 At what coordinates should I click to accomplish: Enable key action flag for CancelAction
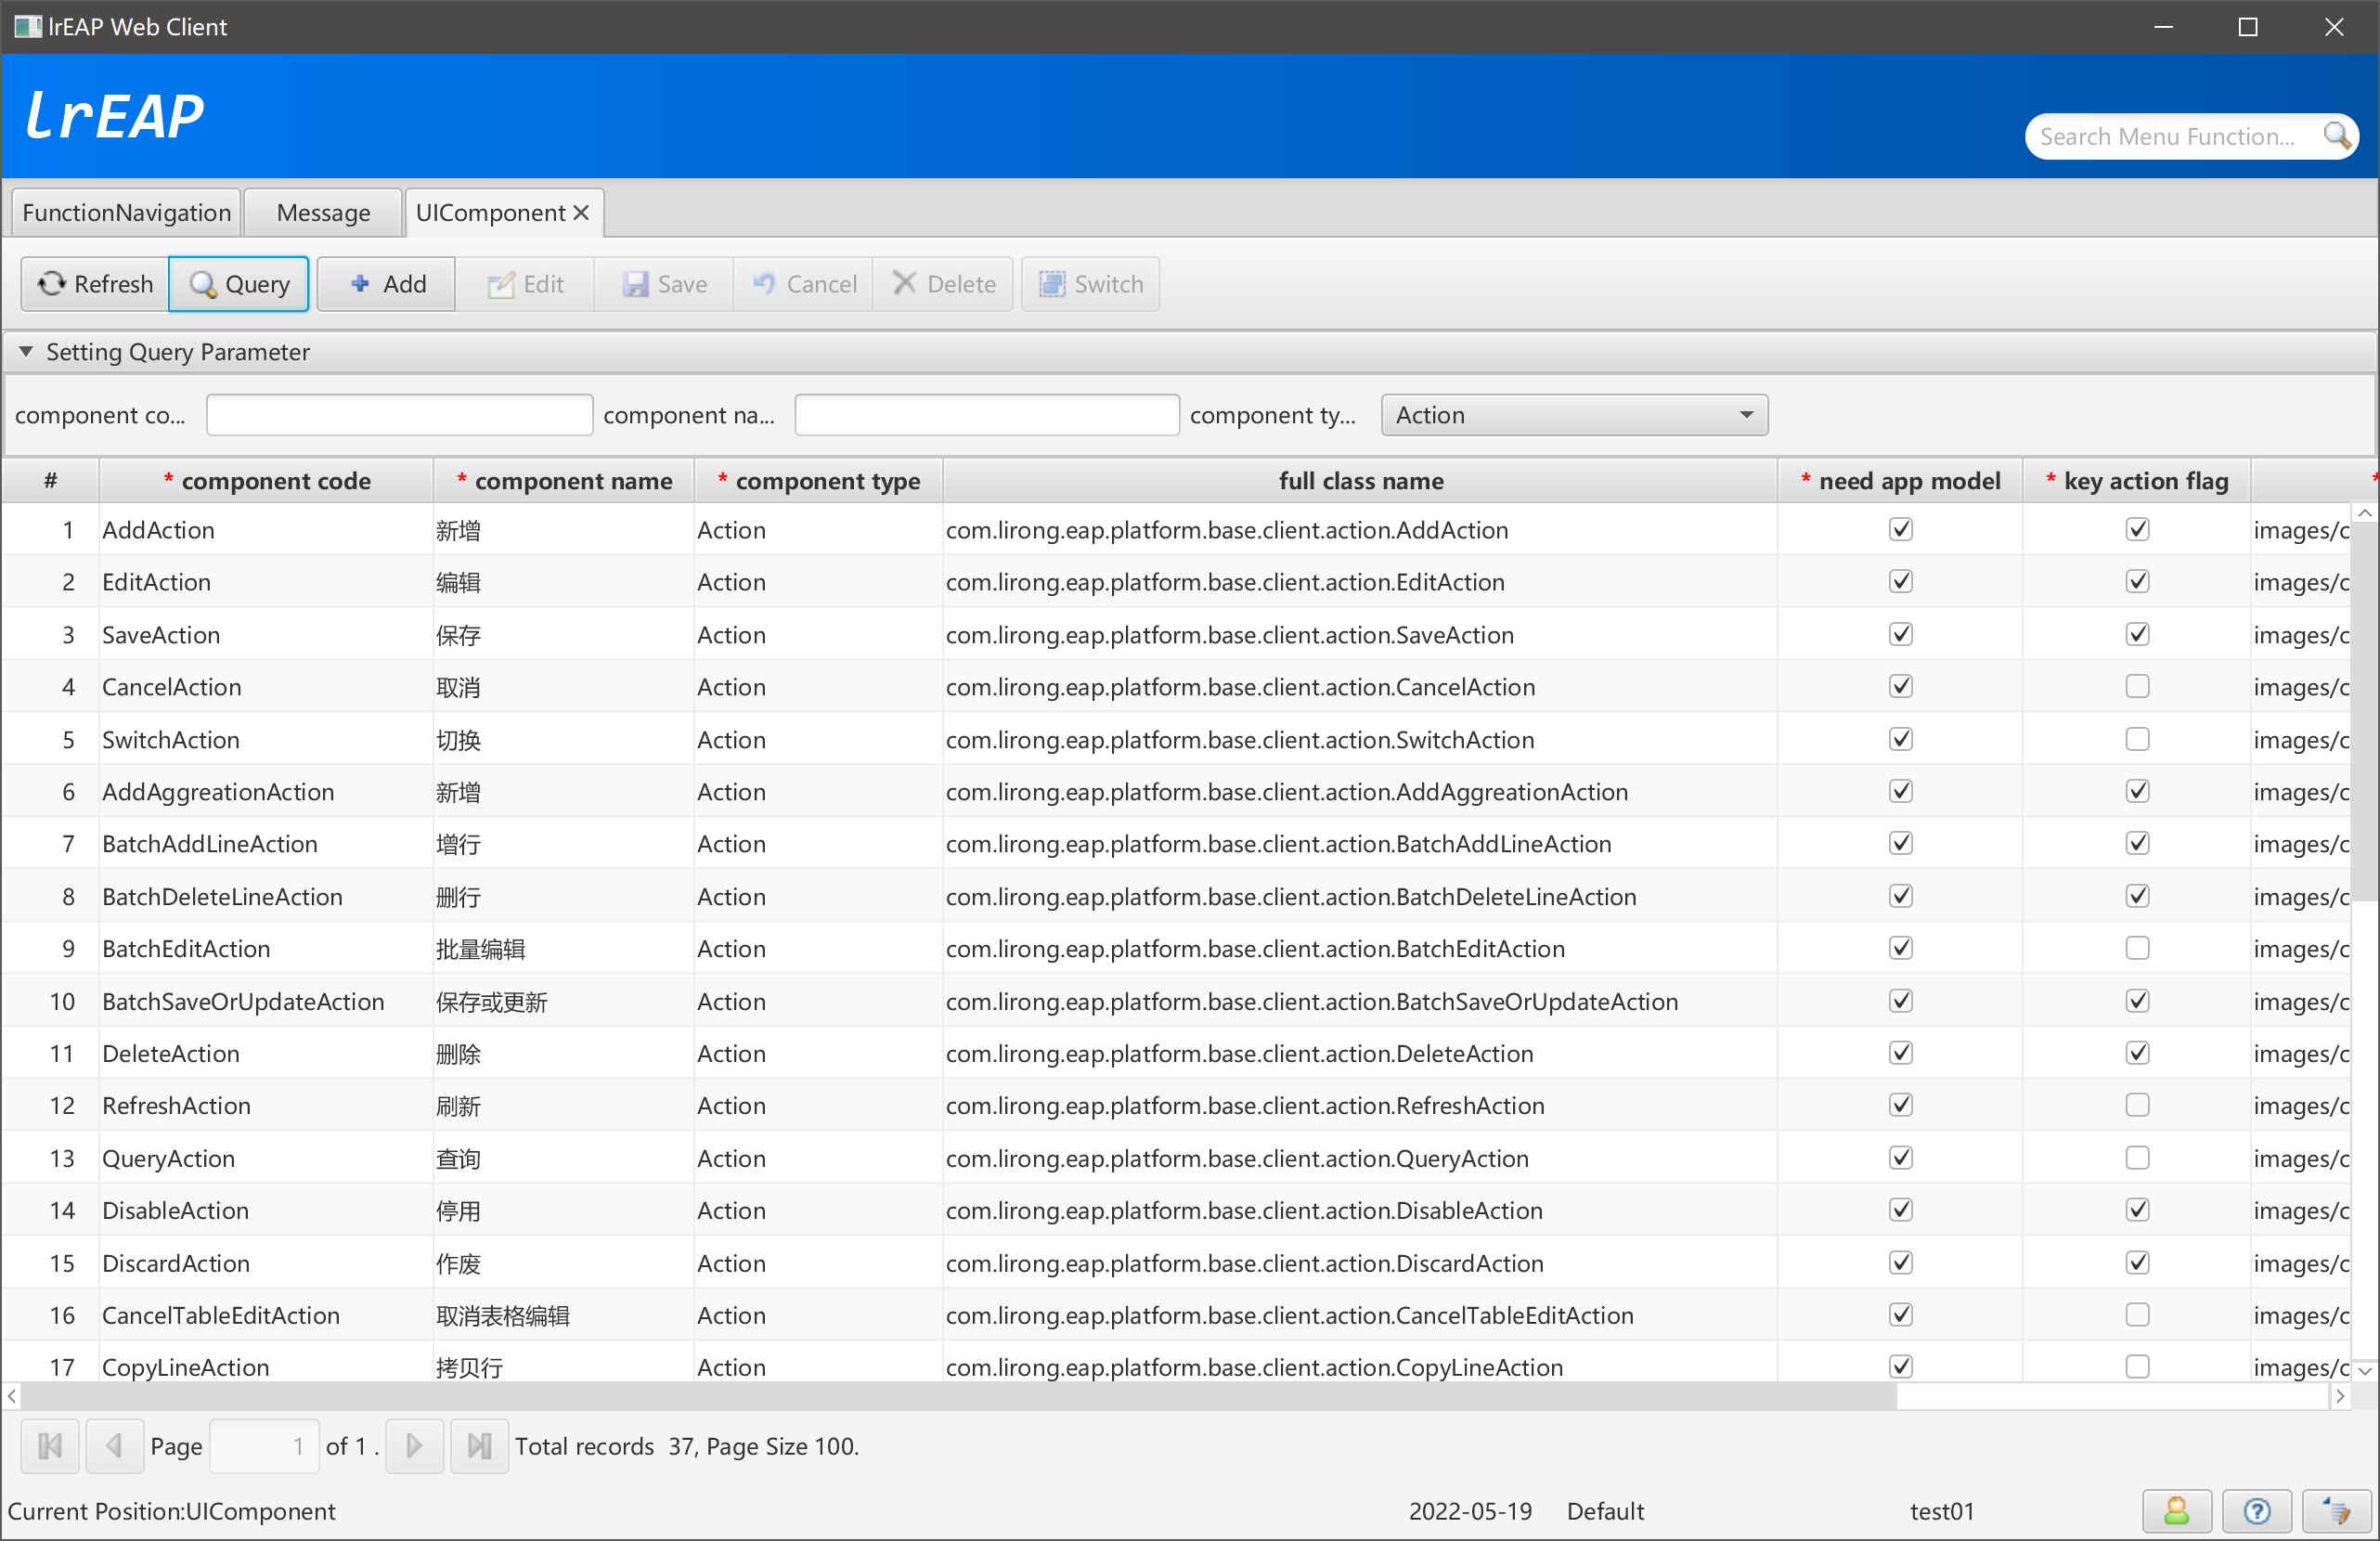coord(2137,686)
